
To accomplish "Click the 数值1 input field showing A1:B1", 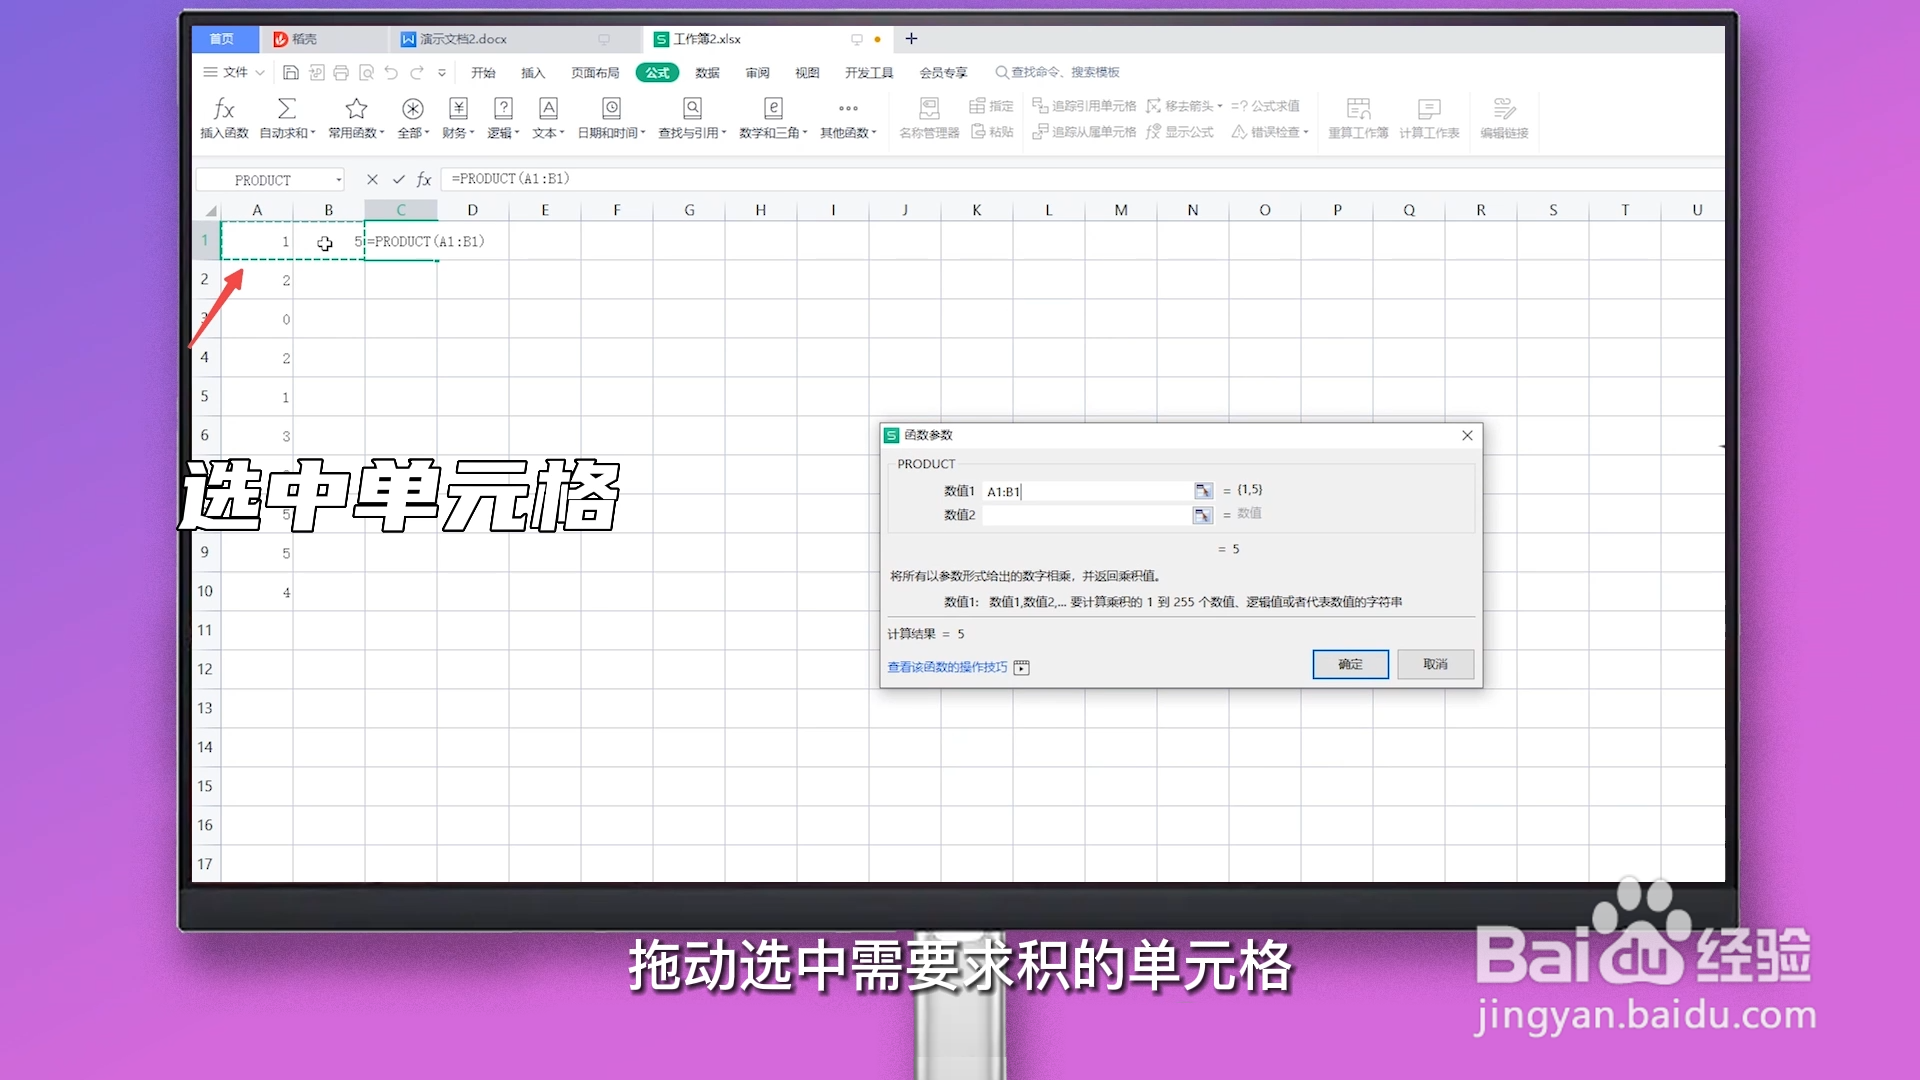I will click(1090, 490).
